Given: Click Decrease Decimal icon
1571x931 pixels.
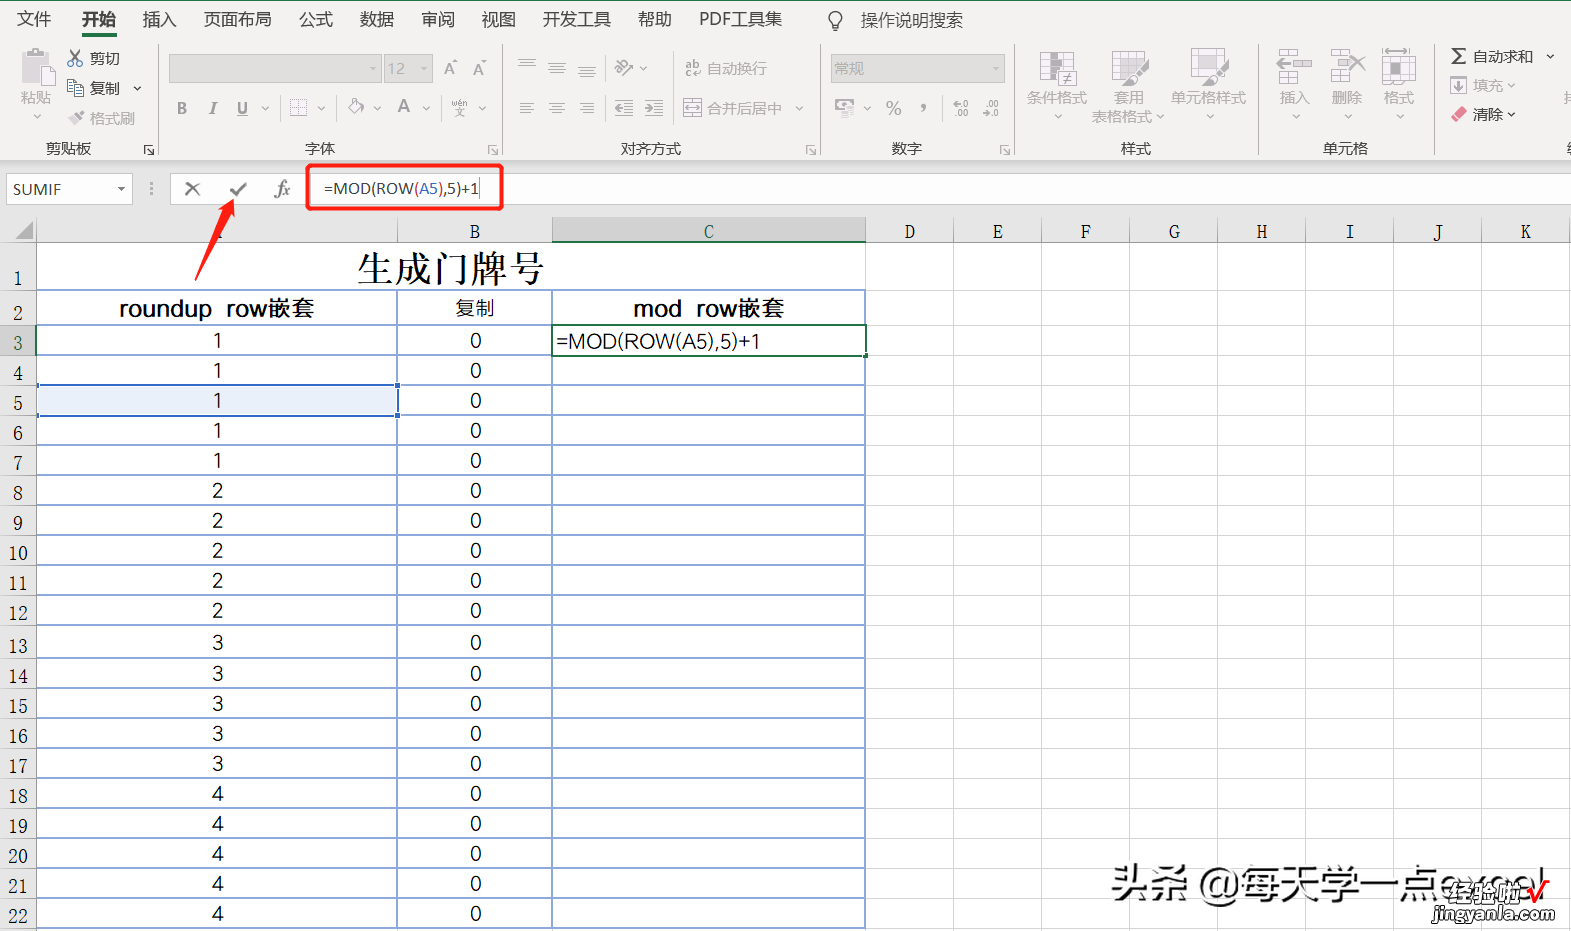Looking at the screenshot, I should click(x=991, y=108).
